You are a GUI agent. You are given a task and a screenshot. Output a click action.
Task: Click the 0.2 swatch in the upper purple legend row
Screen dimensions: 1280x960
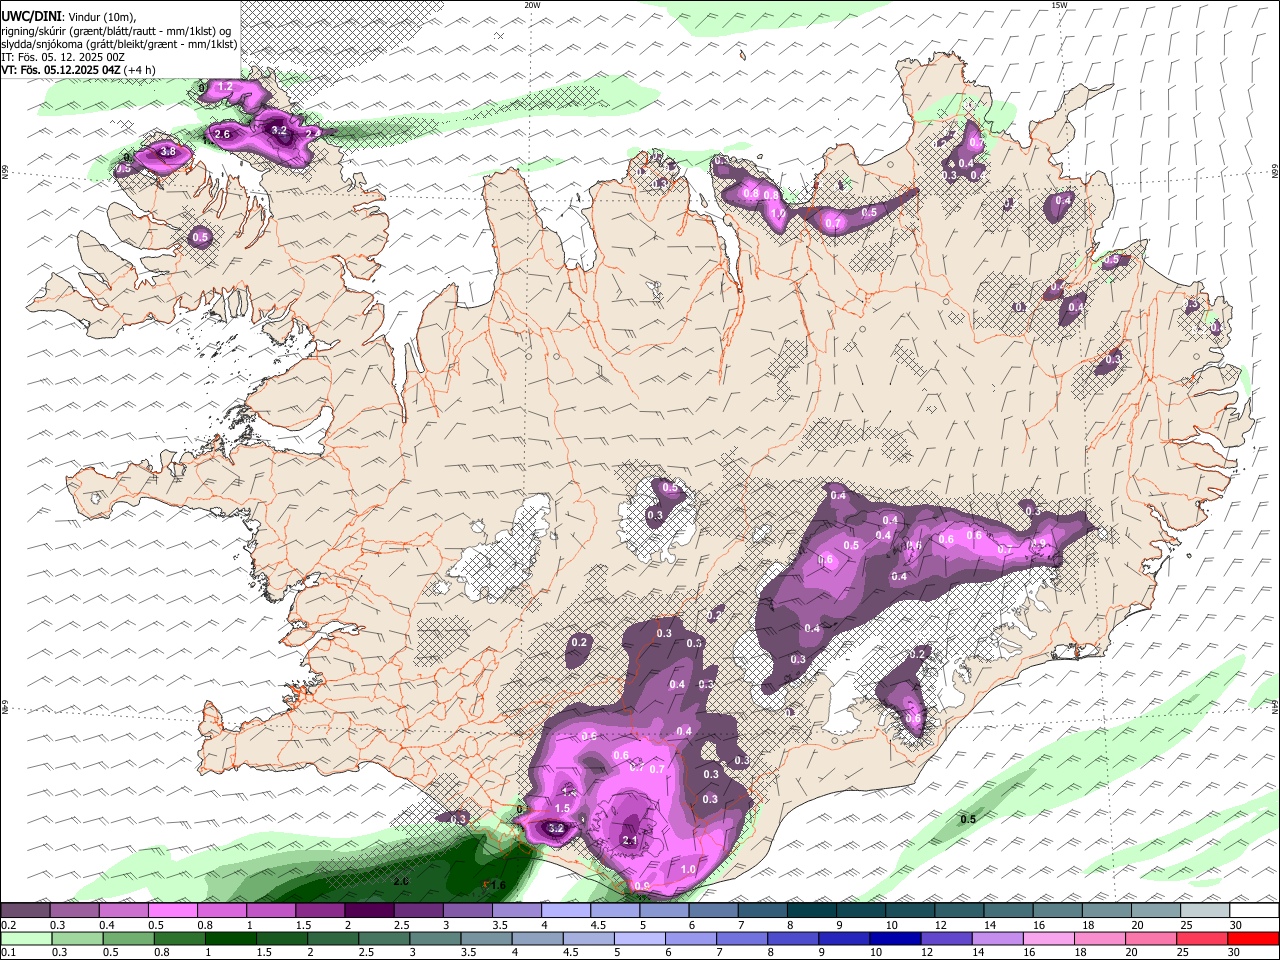pyautogui.click(x=25, y=911)
